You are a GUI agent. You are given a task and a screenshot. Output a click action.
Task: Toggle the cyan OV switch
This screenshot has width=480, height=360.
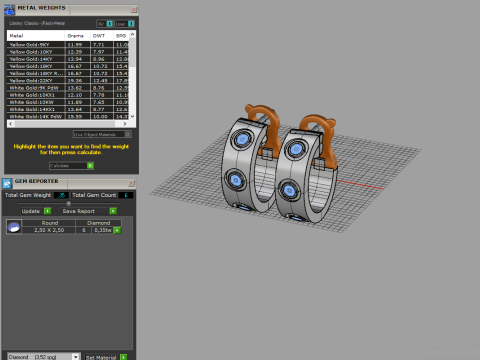(x=110, y=24)
